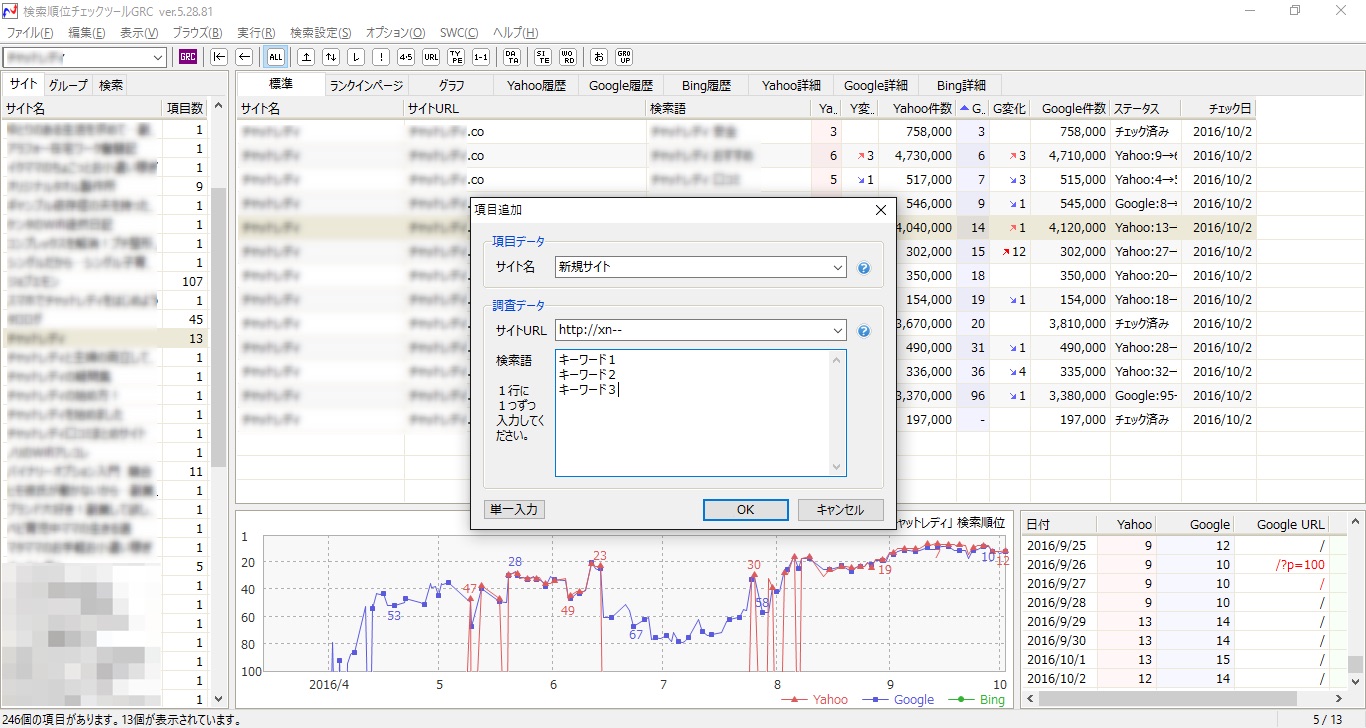The height and width of the screenshot is (728, 1366).
Task: Switch to the Yahoo詳細 tab
Action: pyautogui.click(x=791, y=86)
